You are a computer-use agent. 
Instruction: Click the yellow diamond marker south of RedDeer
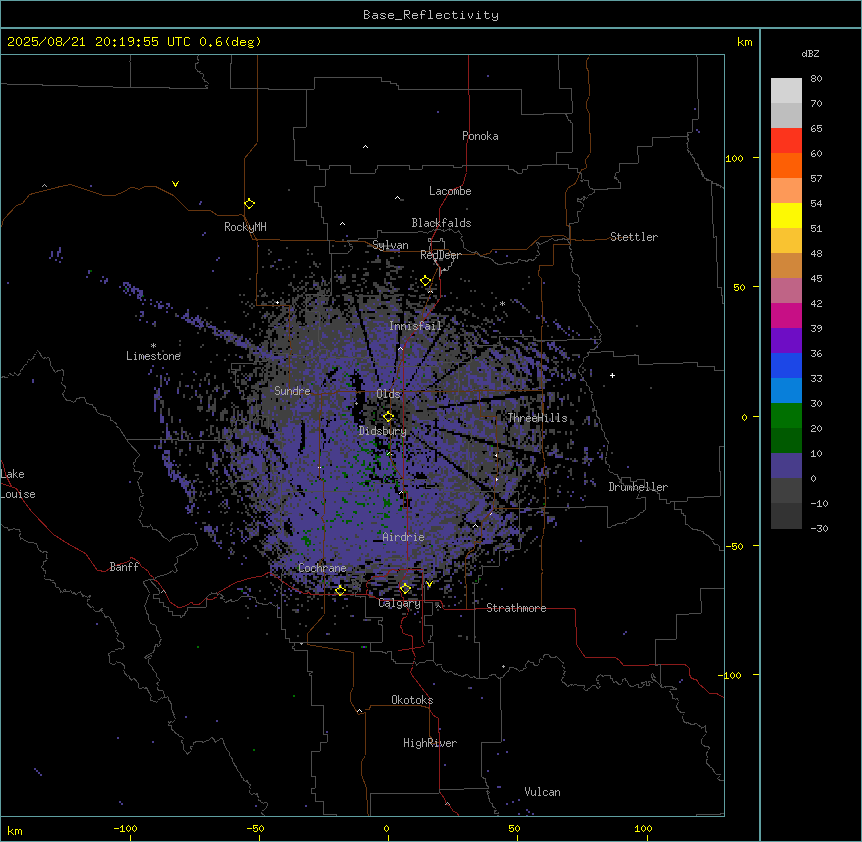(426, 281)
